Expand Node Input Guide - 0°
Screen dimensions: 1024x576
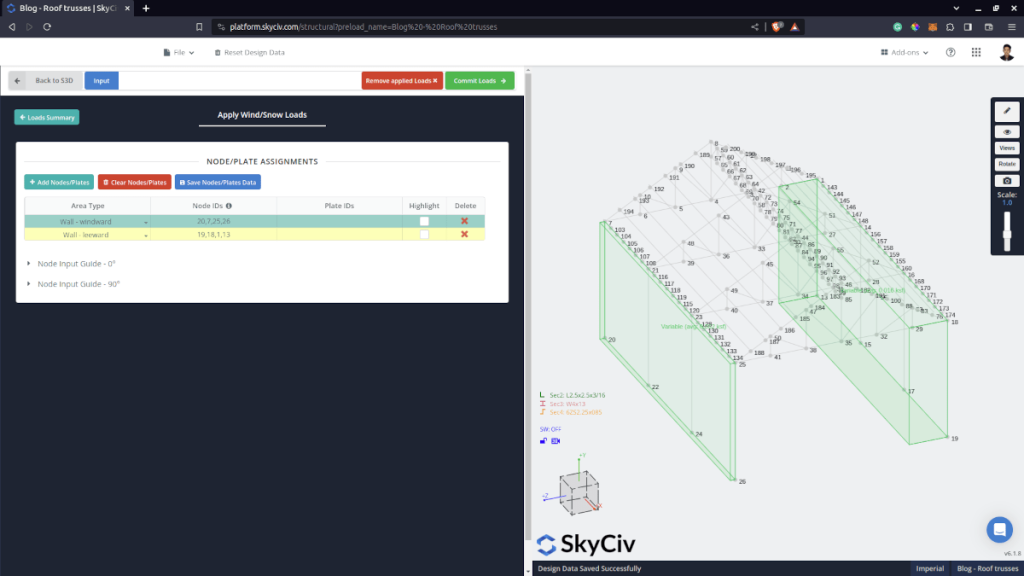tap(72, 263)
